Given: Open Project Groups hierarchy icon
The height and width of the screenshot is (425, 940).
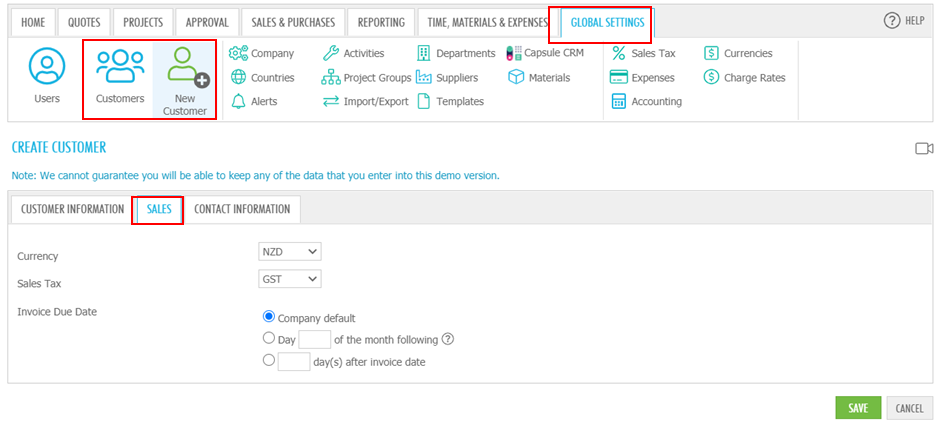Looking at the screenshot, I should [x=331, y=77].
